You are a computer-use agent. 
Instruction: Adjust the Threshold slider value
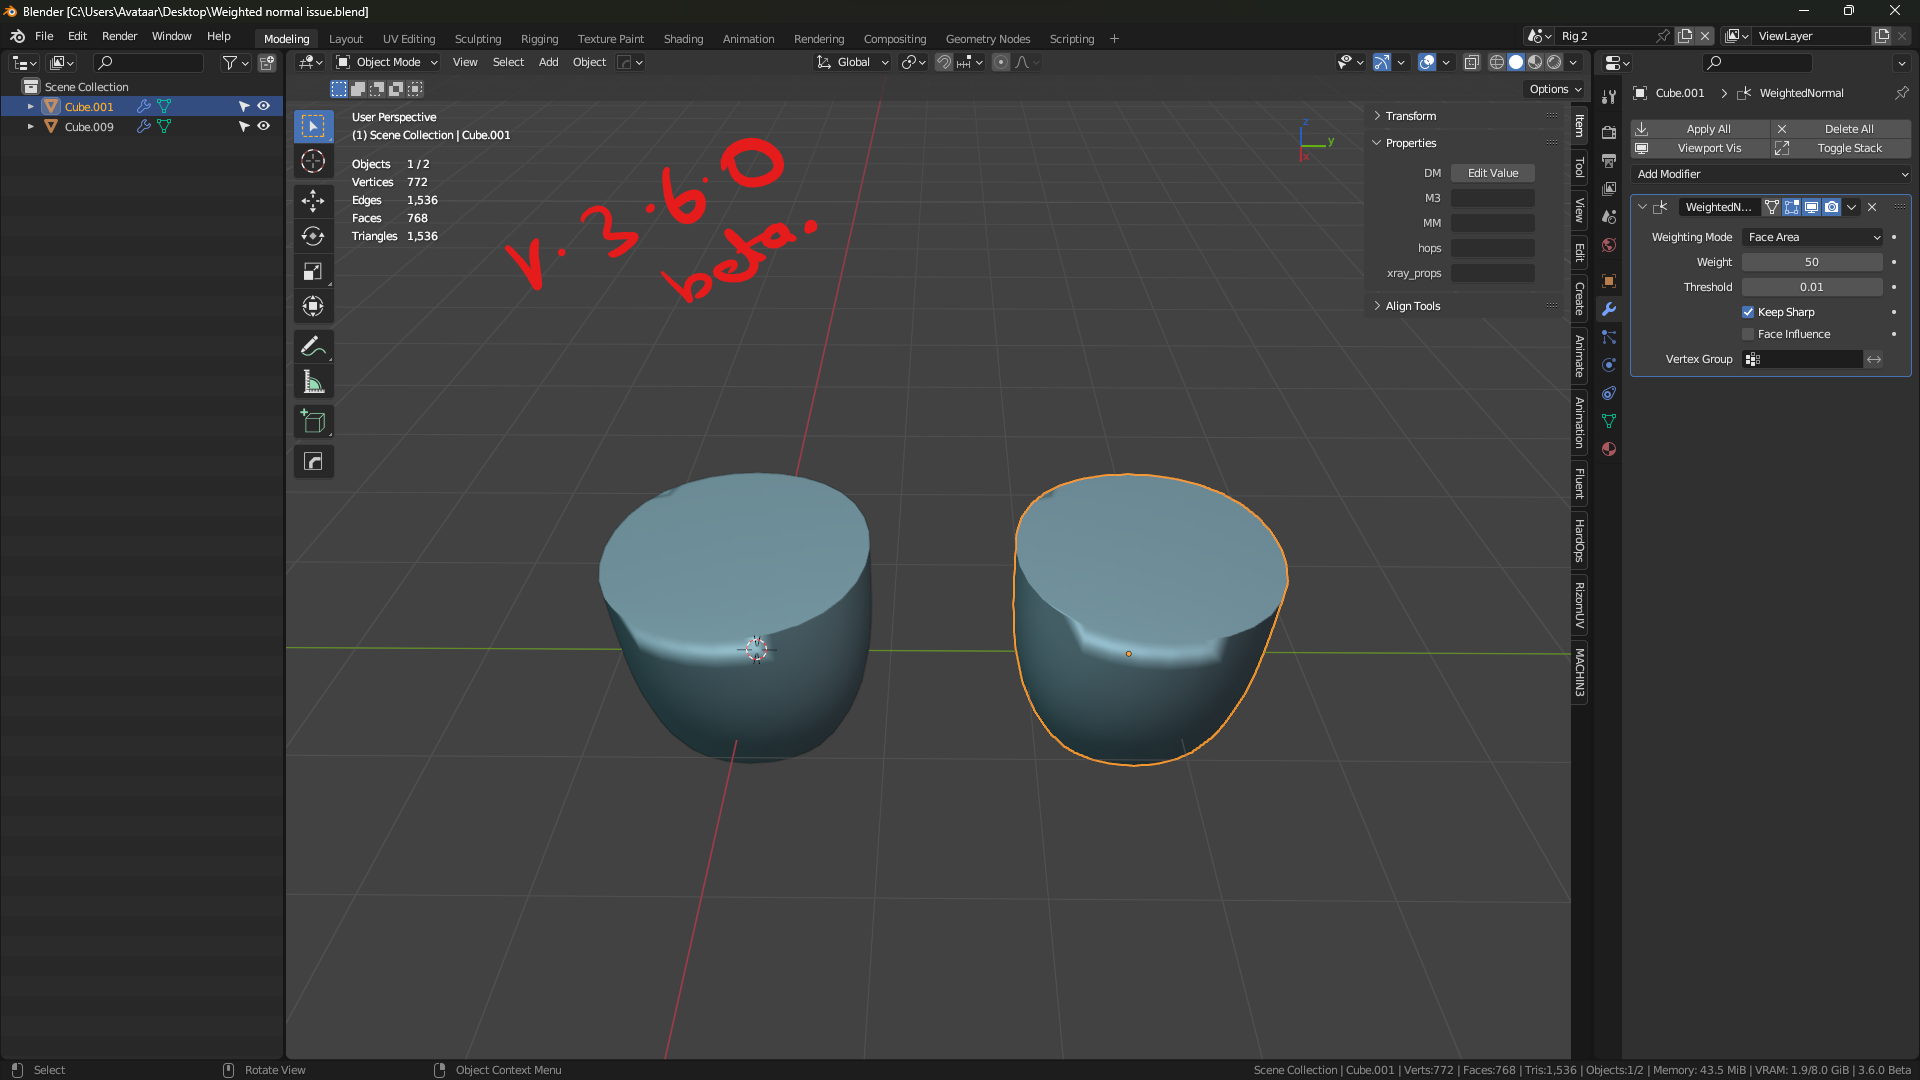pos(1812,287)
